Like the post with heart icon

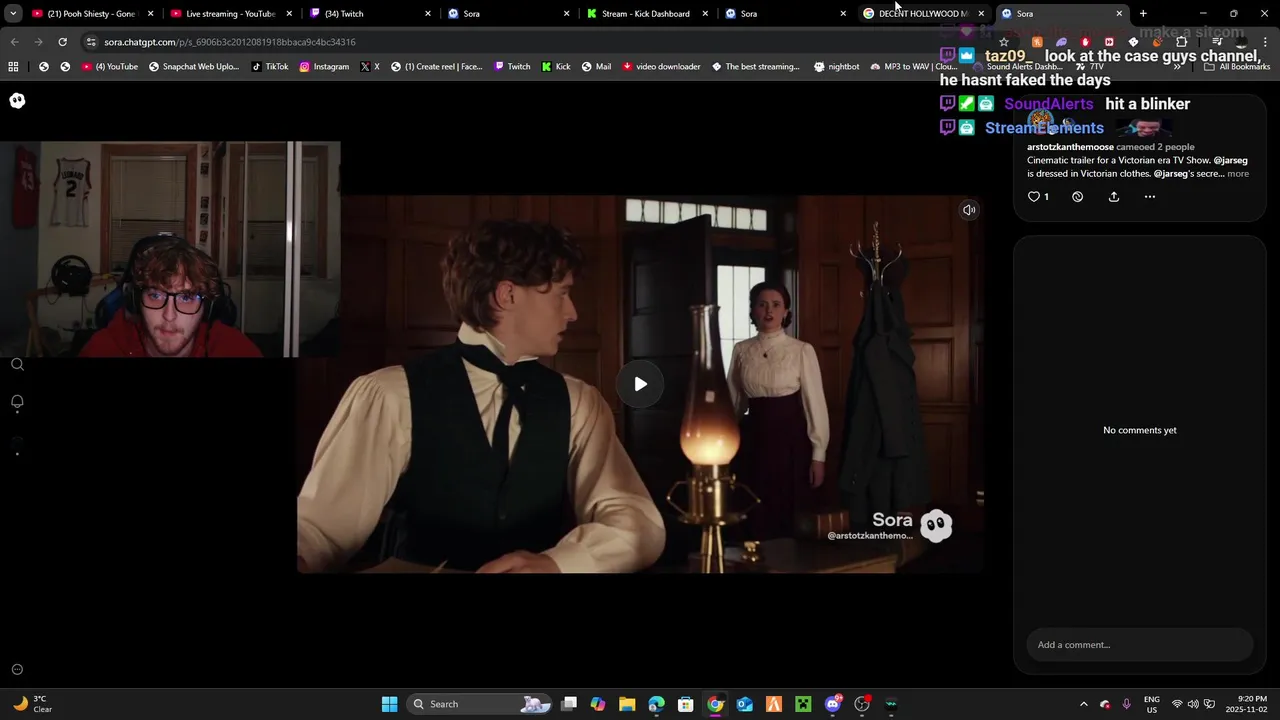click(1034, 197)
